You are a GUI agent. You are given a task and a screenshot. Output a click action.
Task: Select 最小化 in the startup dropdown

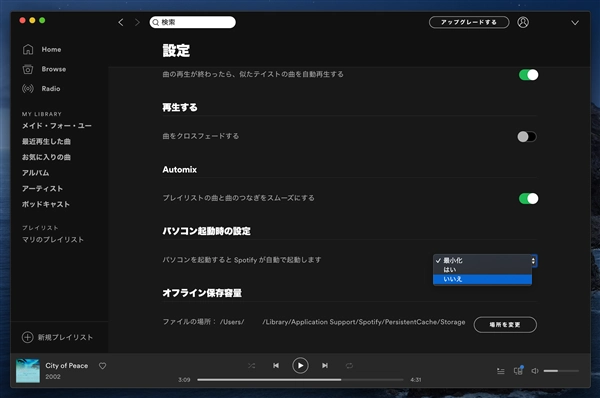coord(482,260)
